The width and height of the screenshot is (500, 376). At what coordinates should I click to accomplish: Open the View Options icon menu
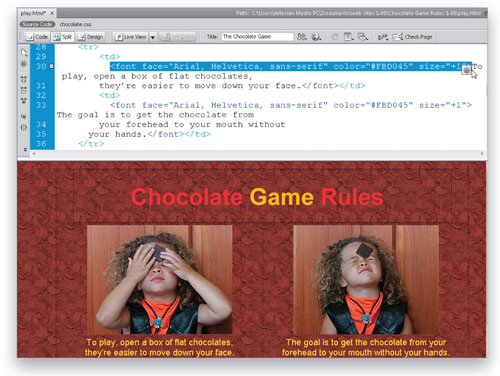pos(348,37)
